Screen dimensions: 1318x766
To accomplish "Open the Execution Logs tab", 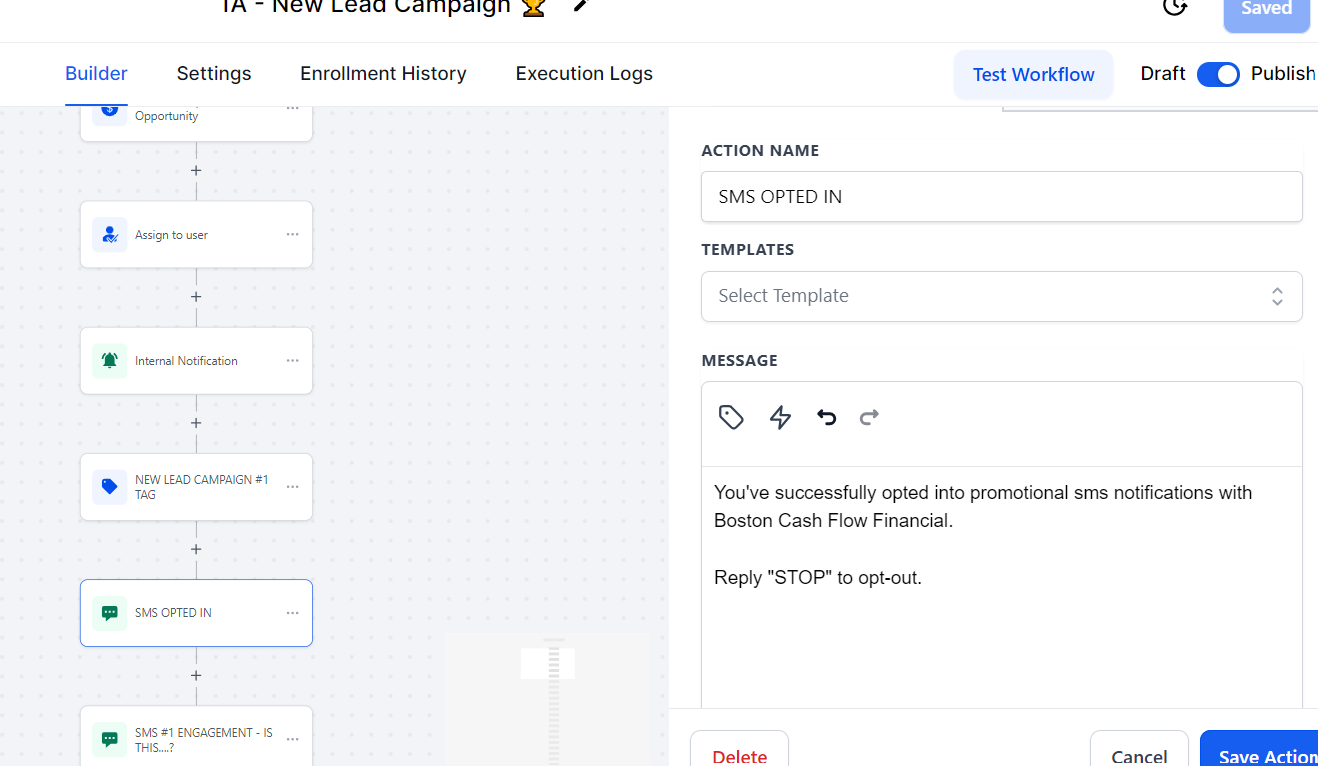I will [584, 74].
